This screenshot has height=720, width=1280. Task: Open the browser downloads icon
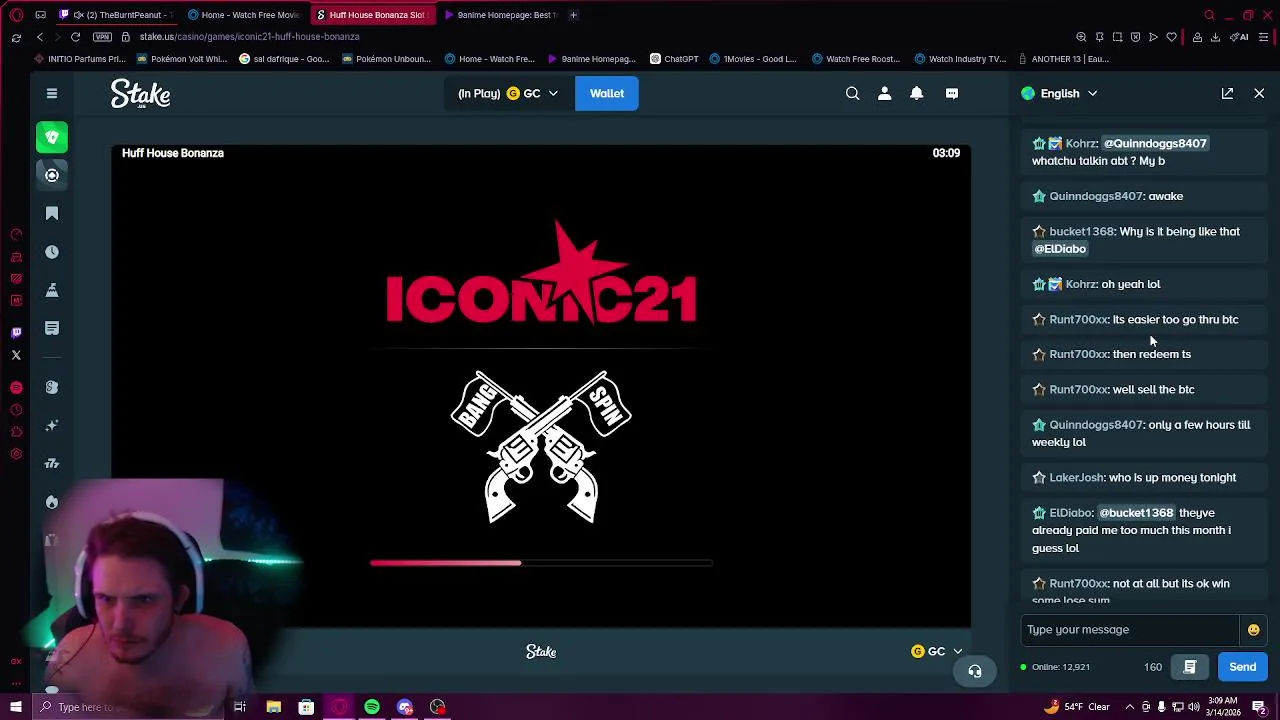coord(1215,37)
